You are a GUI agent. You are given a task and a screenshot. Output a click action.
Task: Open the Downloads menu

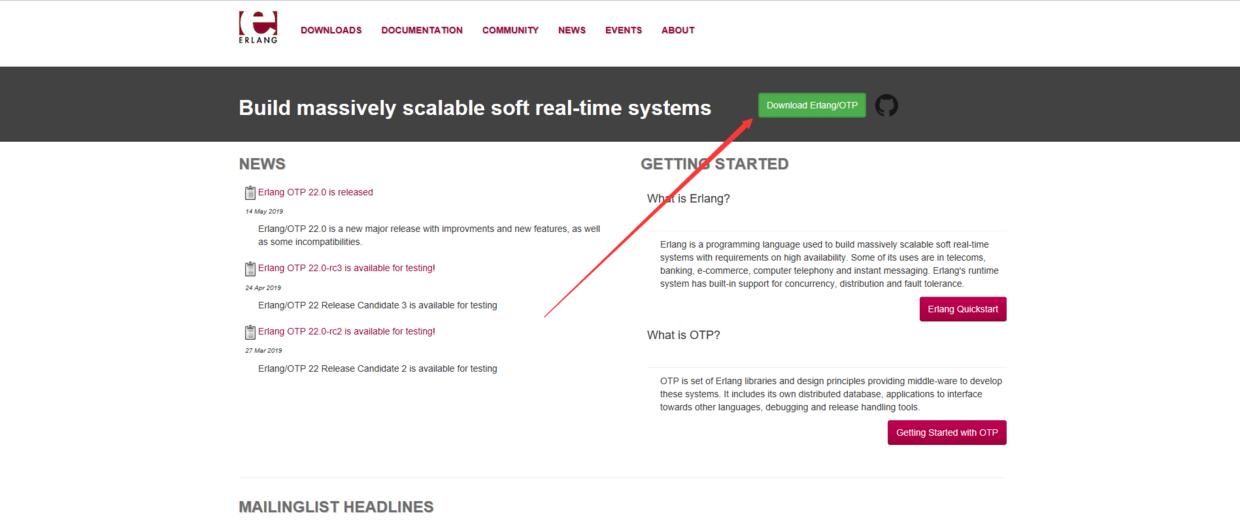[331, 30]
